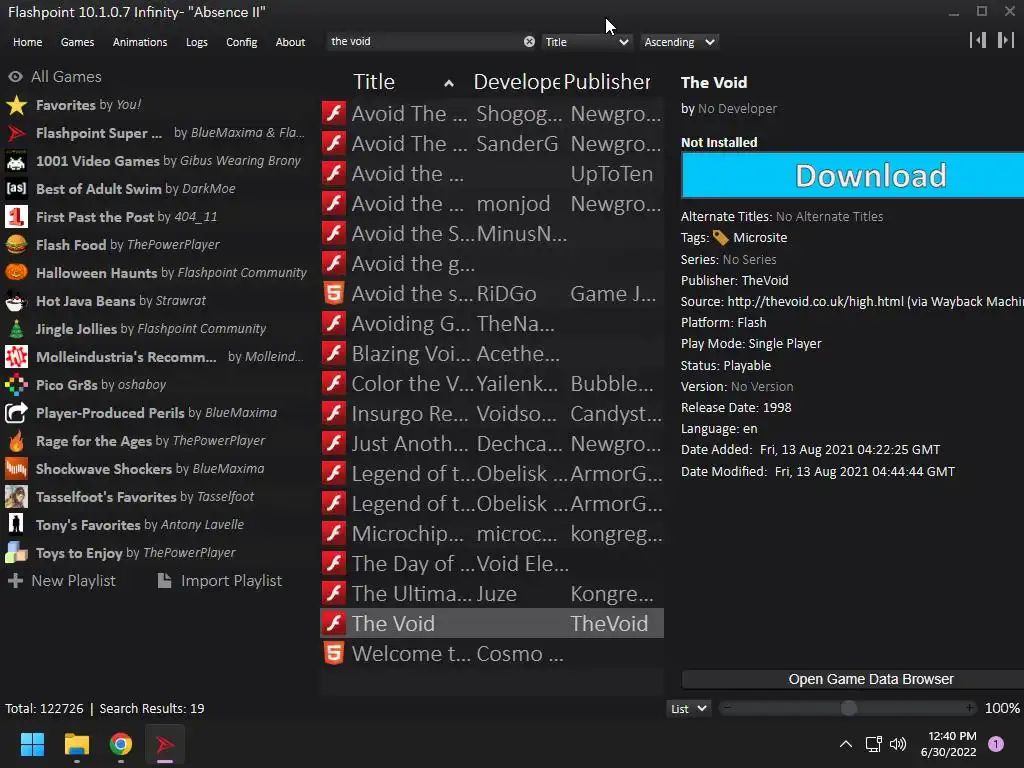Open the Ascending sort direction dropdown
The image size is (1024, 768).
click(x=680, y=42)
